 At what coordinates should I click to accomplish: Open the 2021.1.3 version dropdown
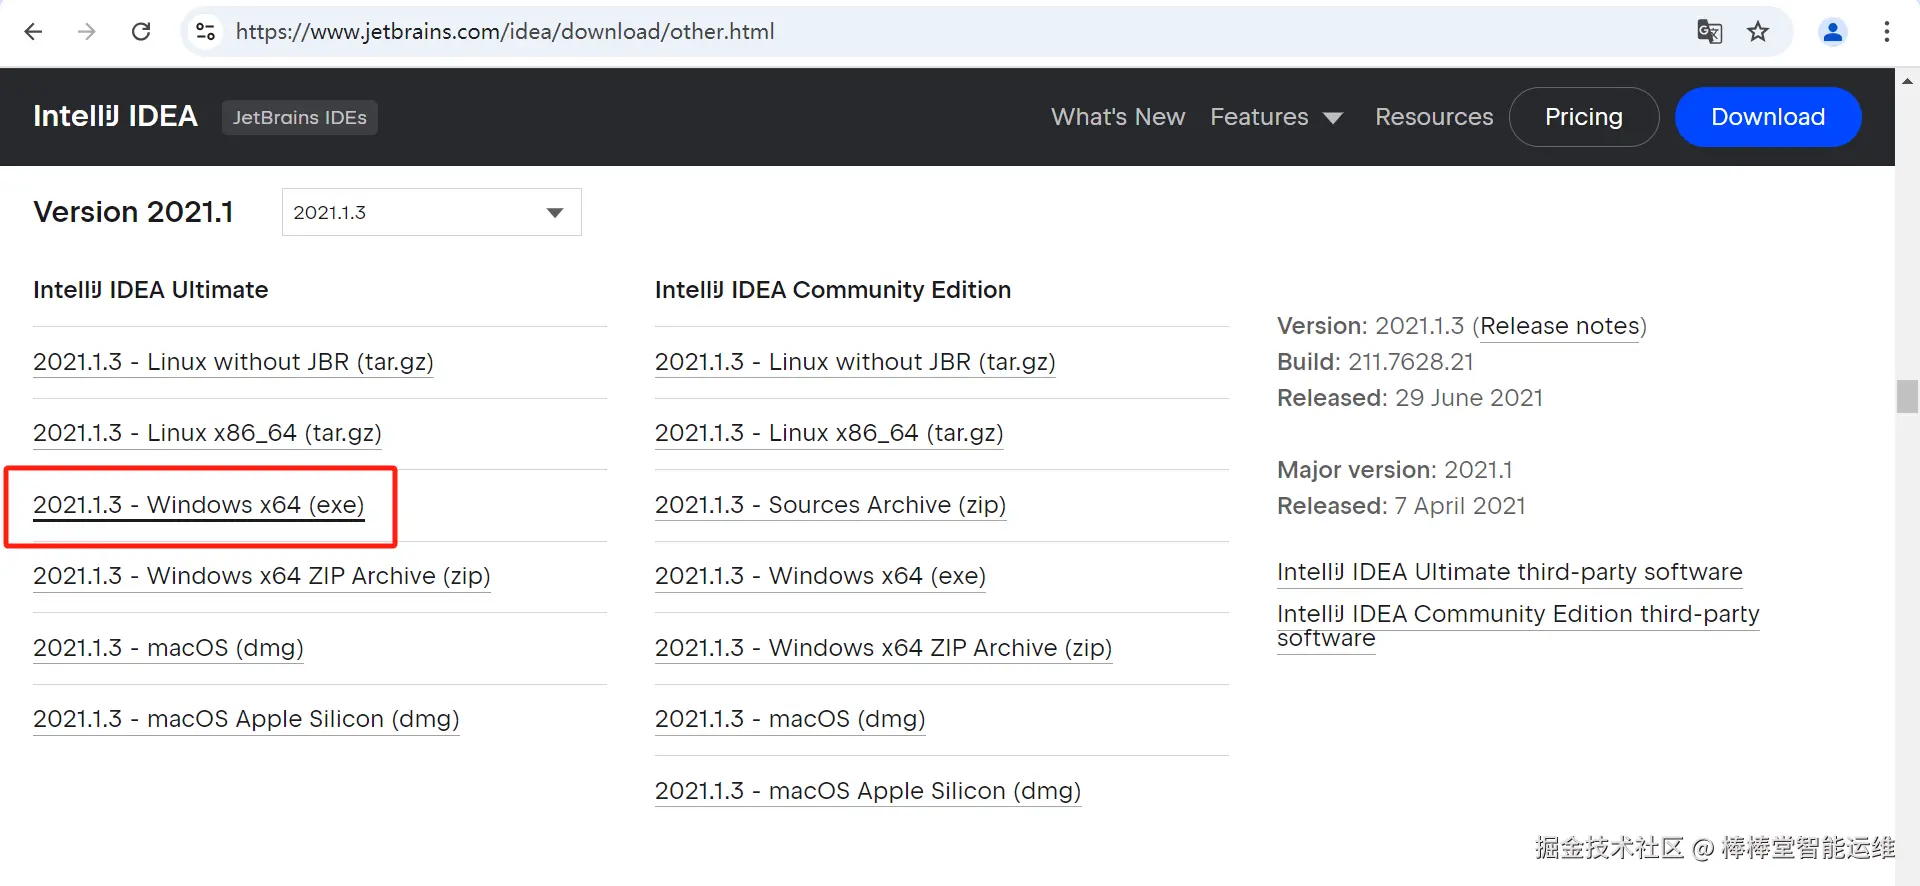(431, 212)
